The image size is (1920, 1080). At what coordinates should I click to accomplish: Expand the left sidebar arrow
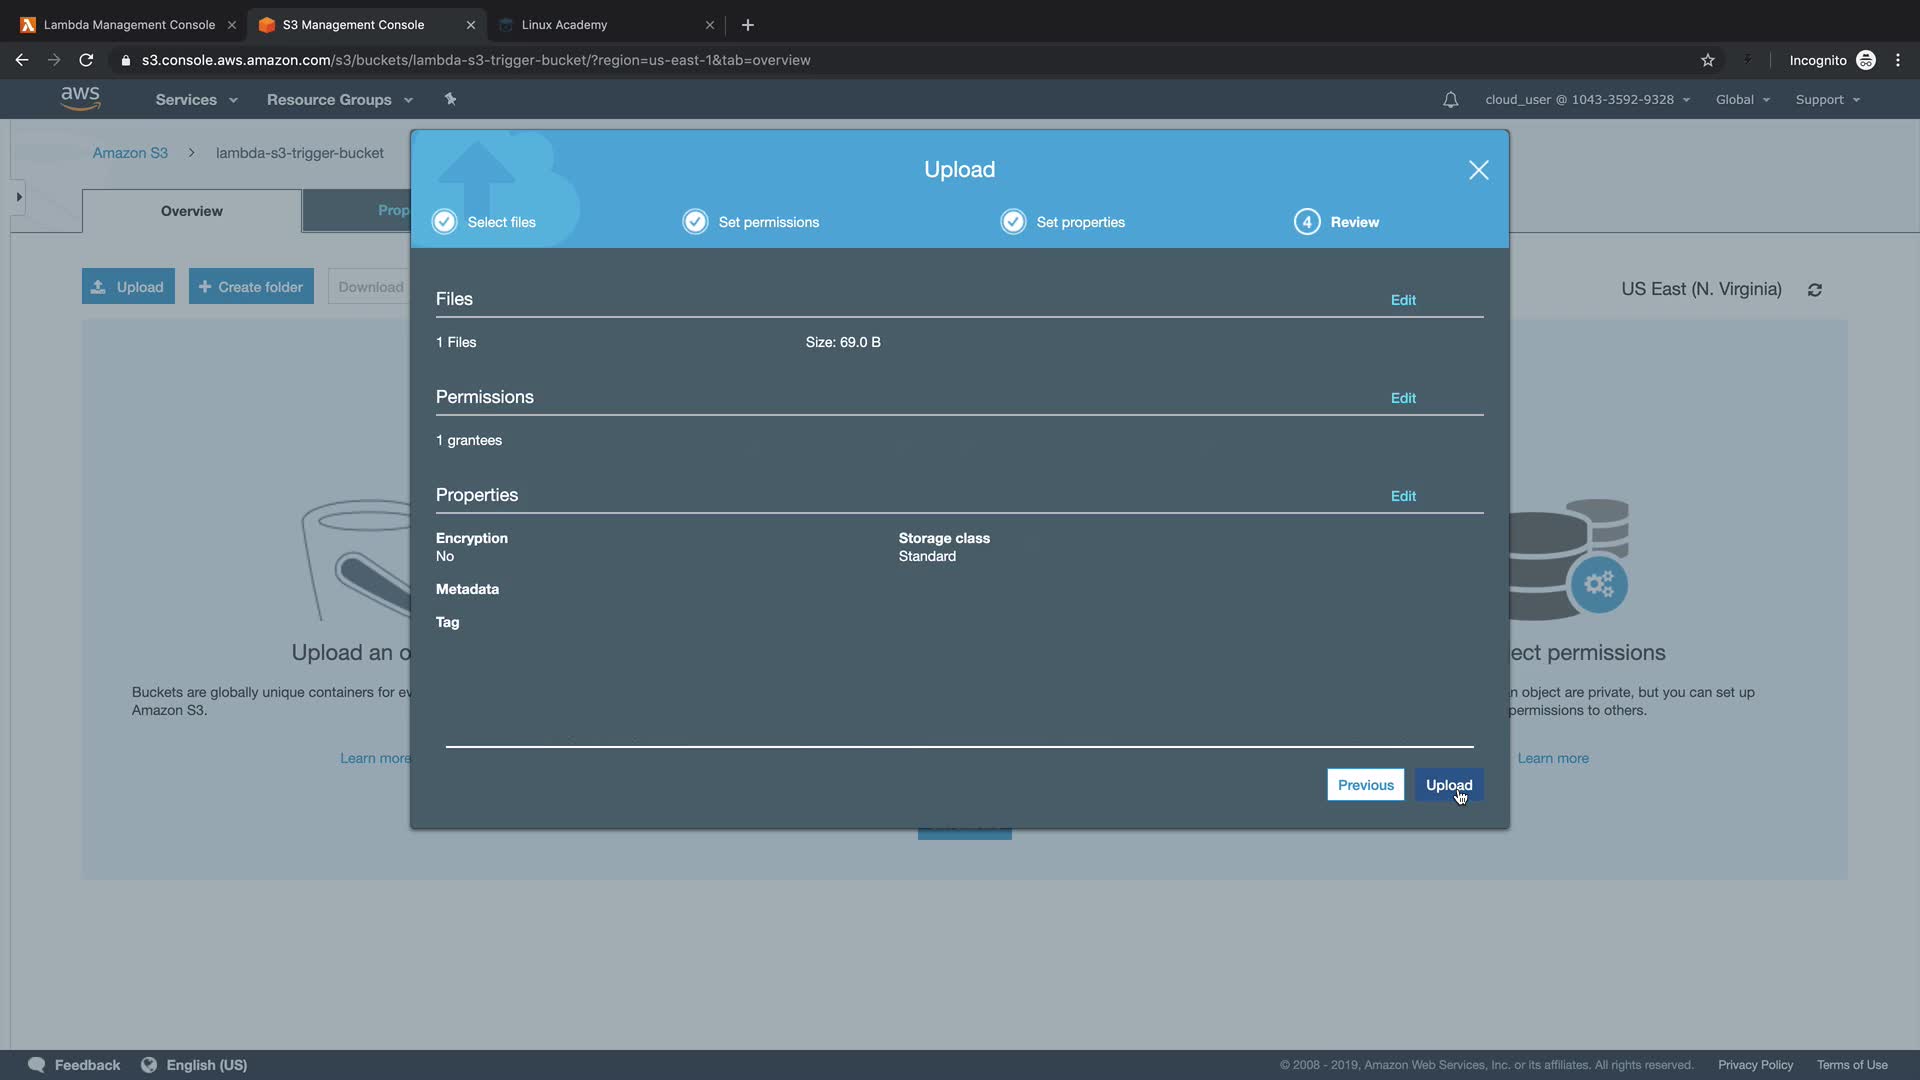tap(18, 197)
